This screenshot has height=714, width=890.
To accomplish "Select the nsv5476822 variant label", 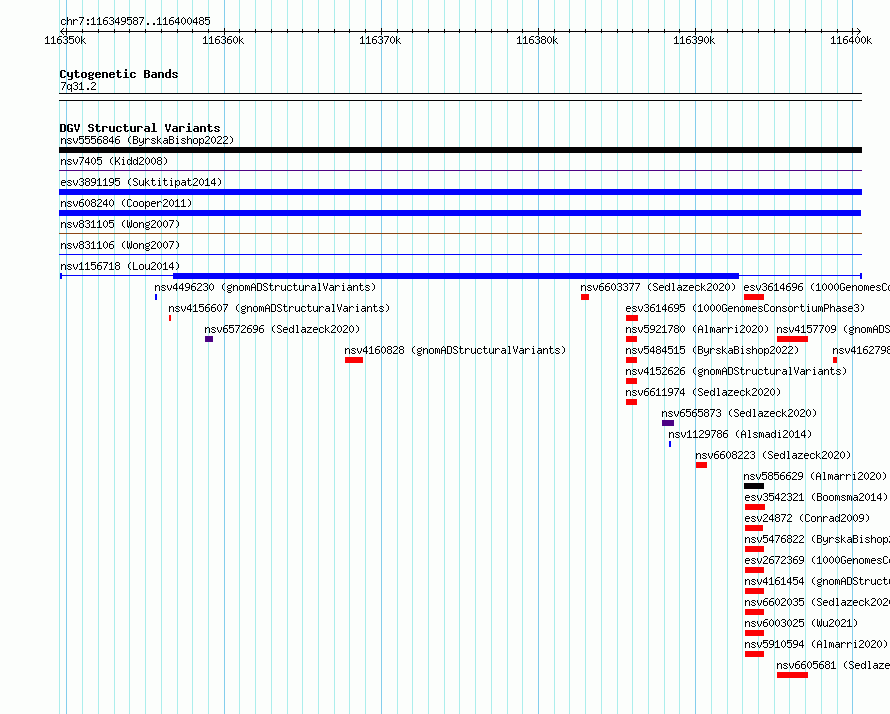I will tap(817, 539).
